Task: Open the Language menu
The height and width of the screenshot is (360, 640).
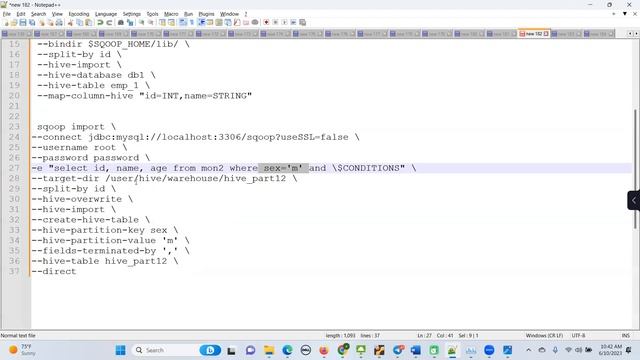Action: (106, 14)
